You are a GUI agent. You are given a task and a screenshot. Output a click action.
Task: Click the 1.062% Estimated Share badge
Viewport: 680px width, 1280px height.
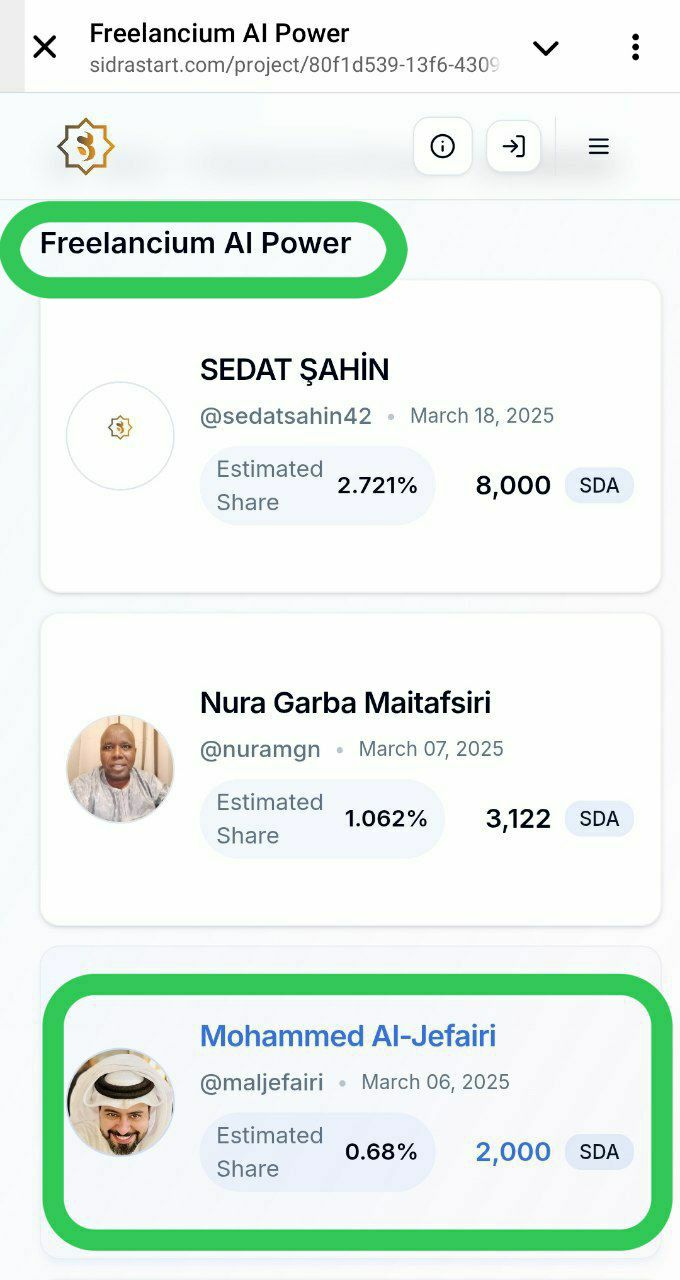click(x=321, y=819)
